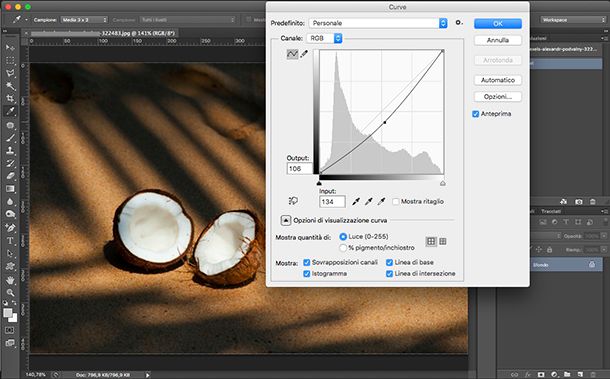Image resolution: width=610 pixels, height=379 pixels.
Task: Open status bar info arrow menu
Action: tap(147, 375)
